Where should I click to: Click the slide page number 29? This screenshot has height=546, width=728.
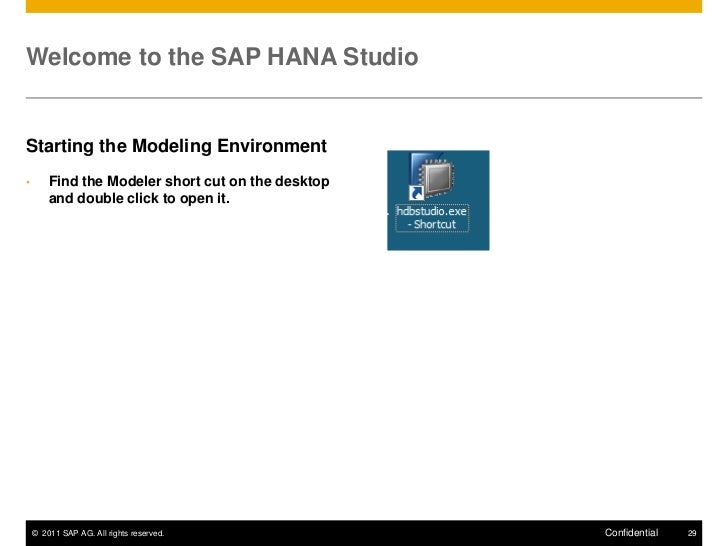point(692,533)
